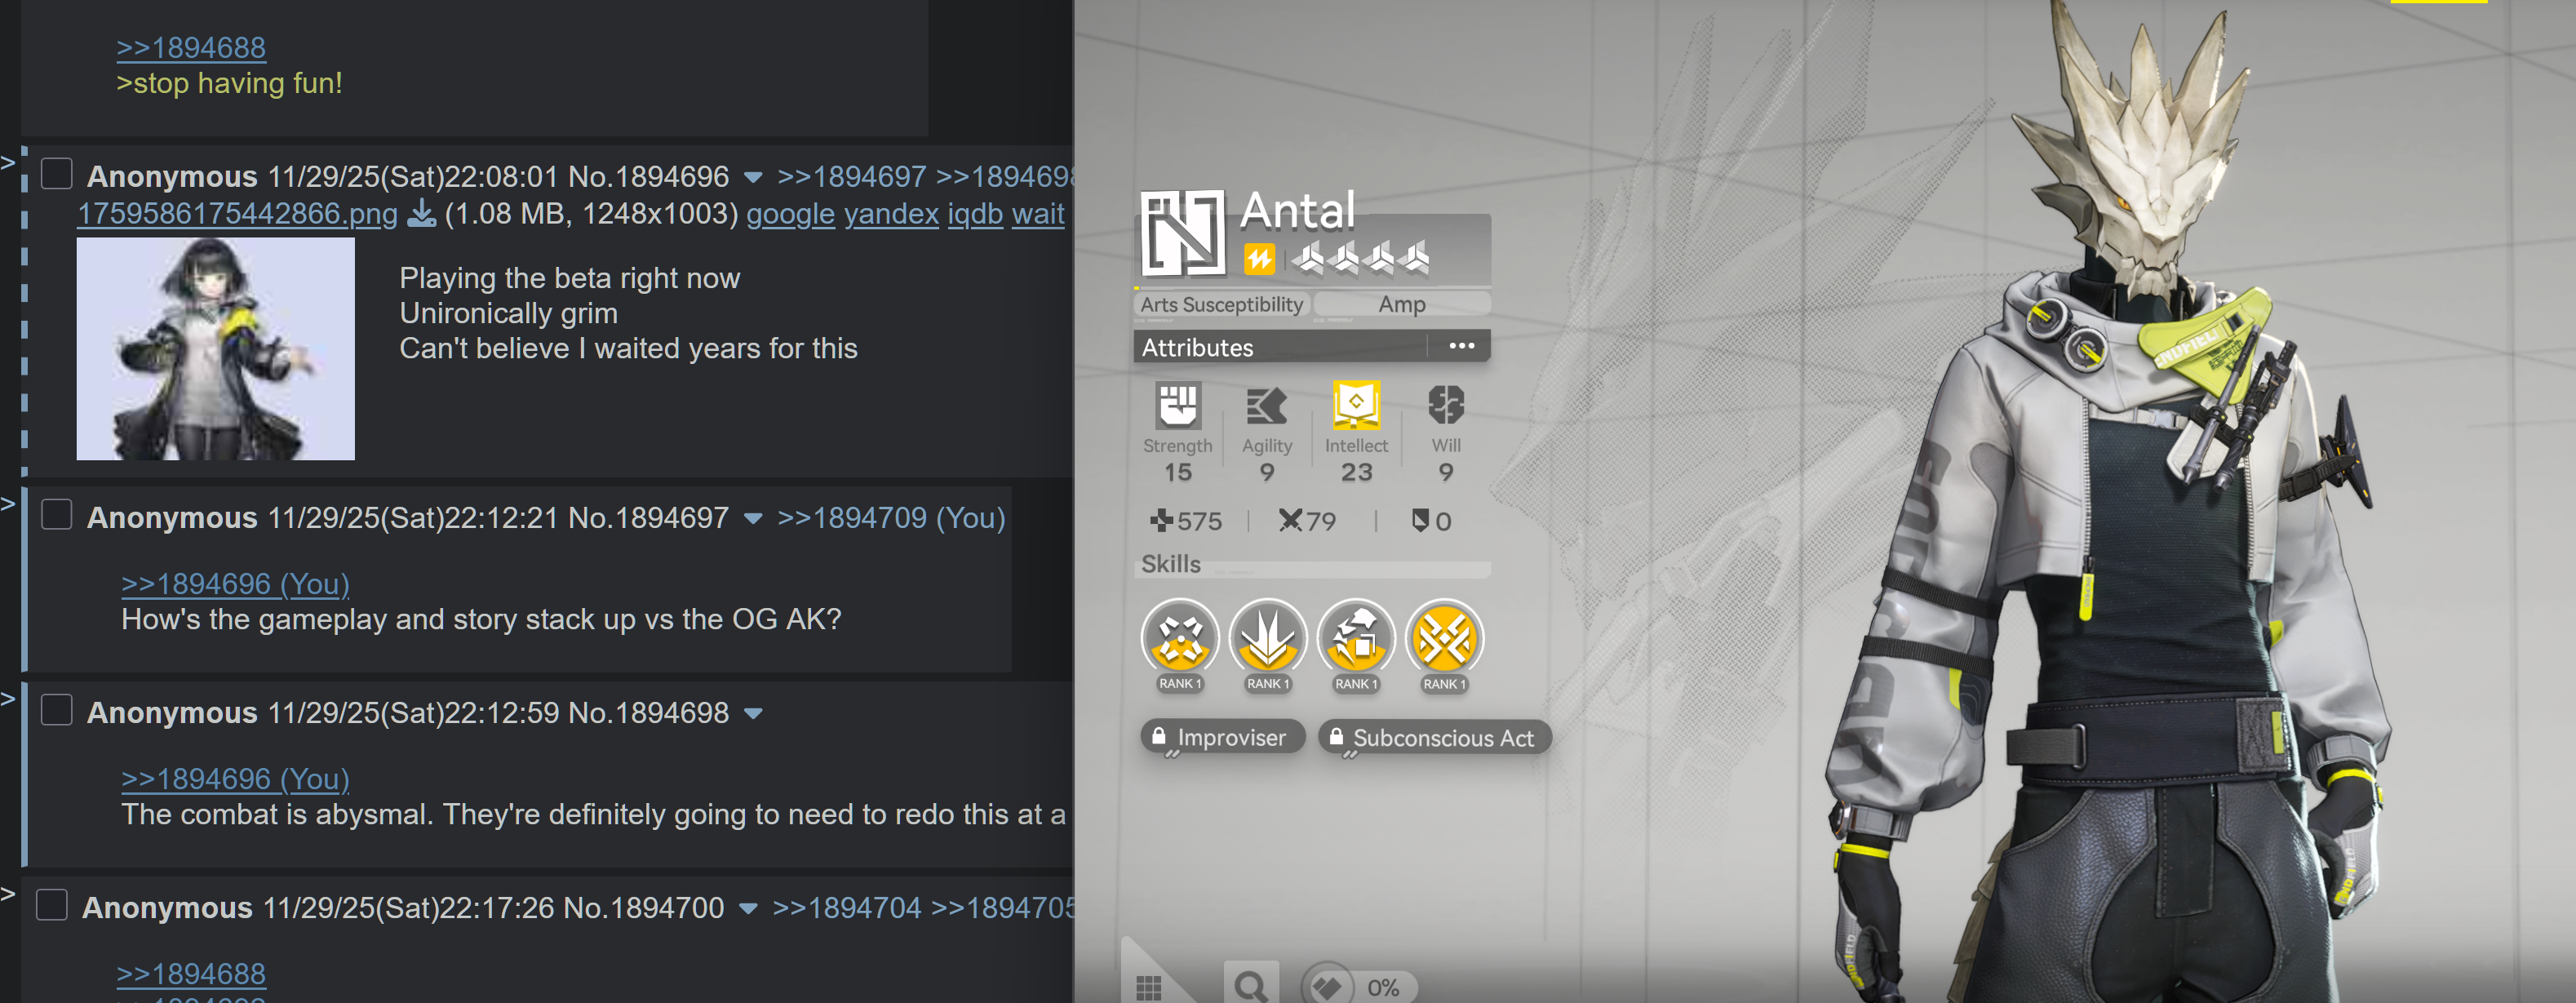Open post menu arrow for No.1894696
Image resolution: width=2576 pixels, height=1003 pixels.
click(x=753, y=178)
